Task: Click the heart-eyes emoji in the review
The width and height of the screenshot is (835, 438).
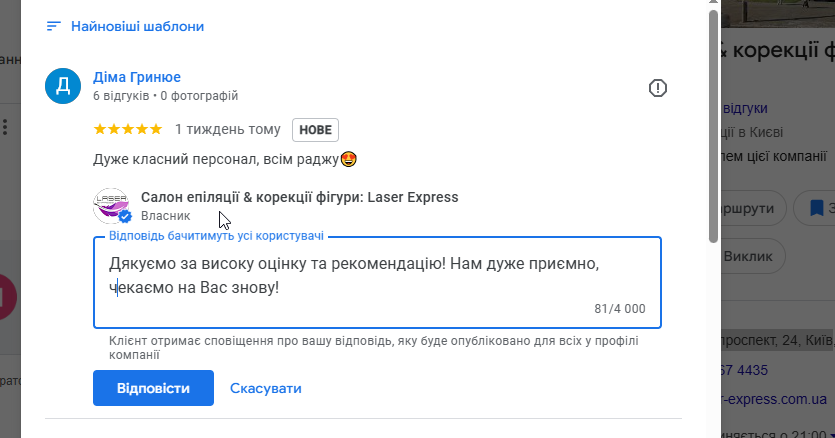Action: [x=349, y=158]
